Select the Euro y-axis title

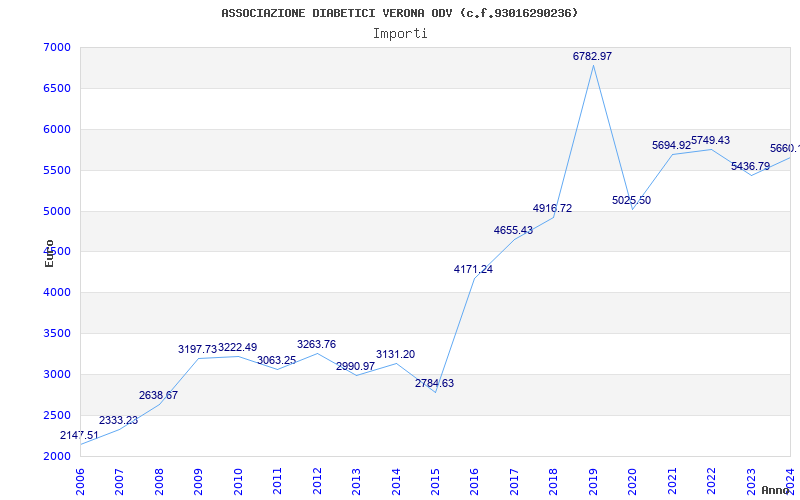click(49, 253)
